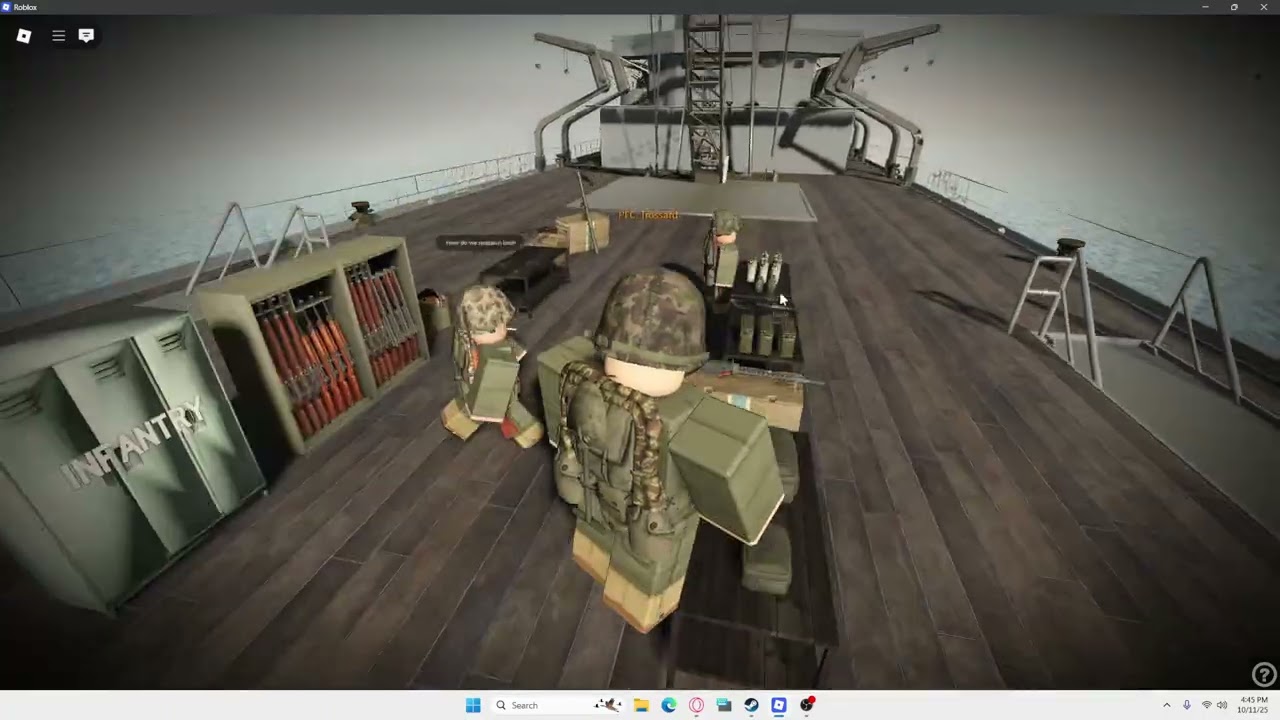The width and height of the screenshot is (1280, 720).
Task: Open the app icon left of Steam
Action: (724, 705)
